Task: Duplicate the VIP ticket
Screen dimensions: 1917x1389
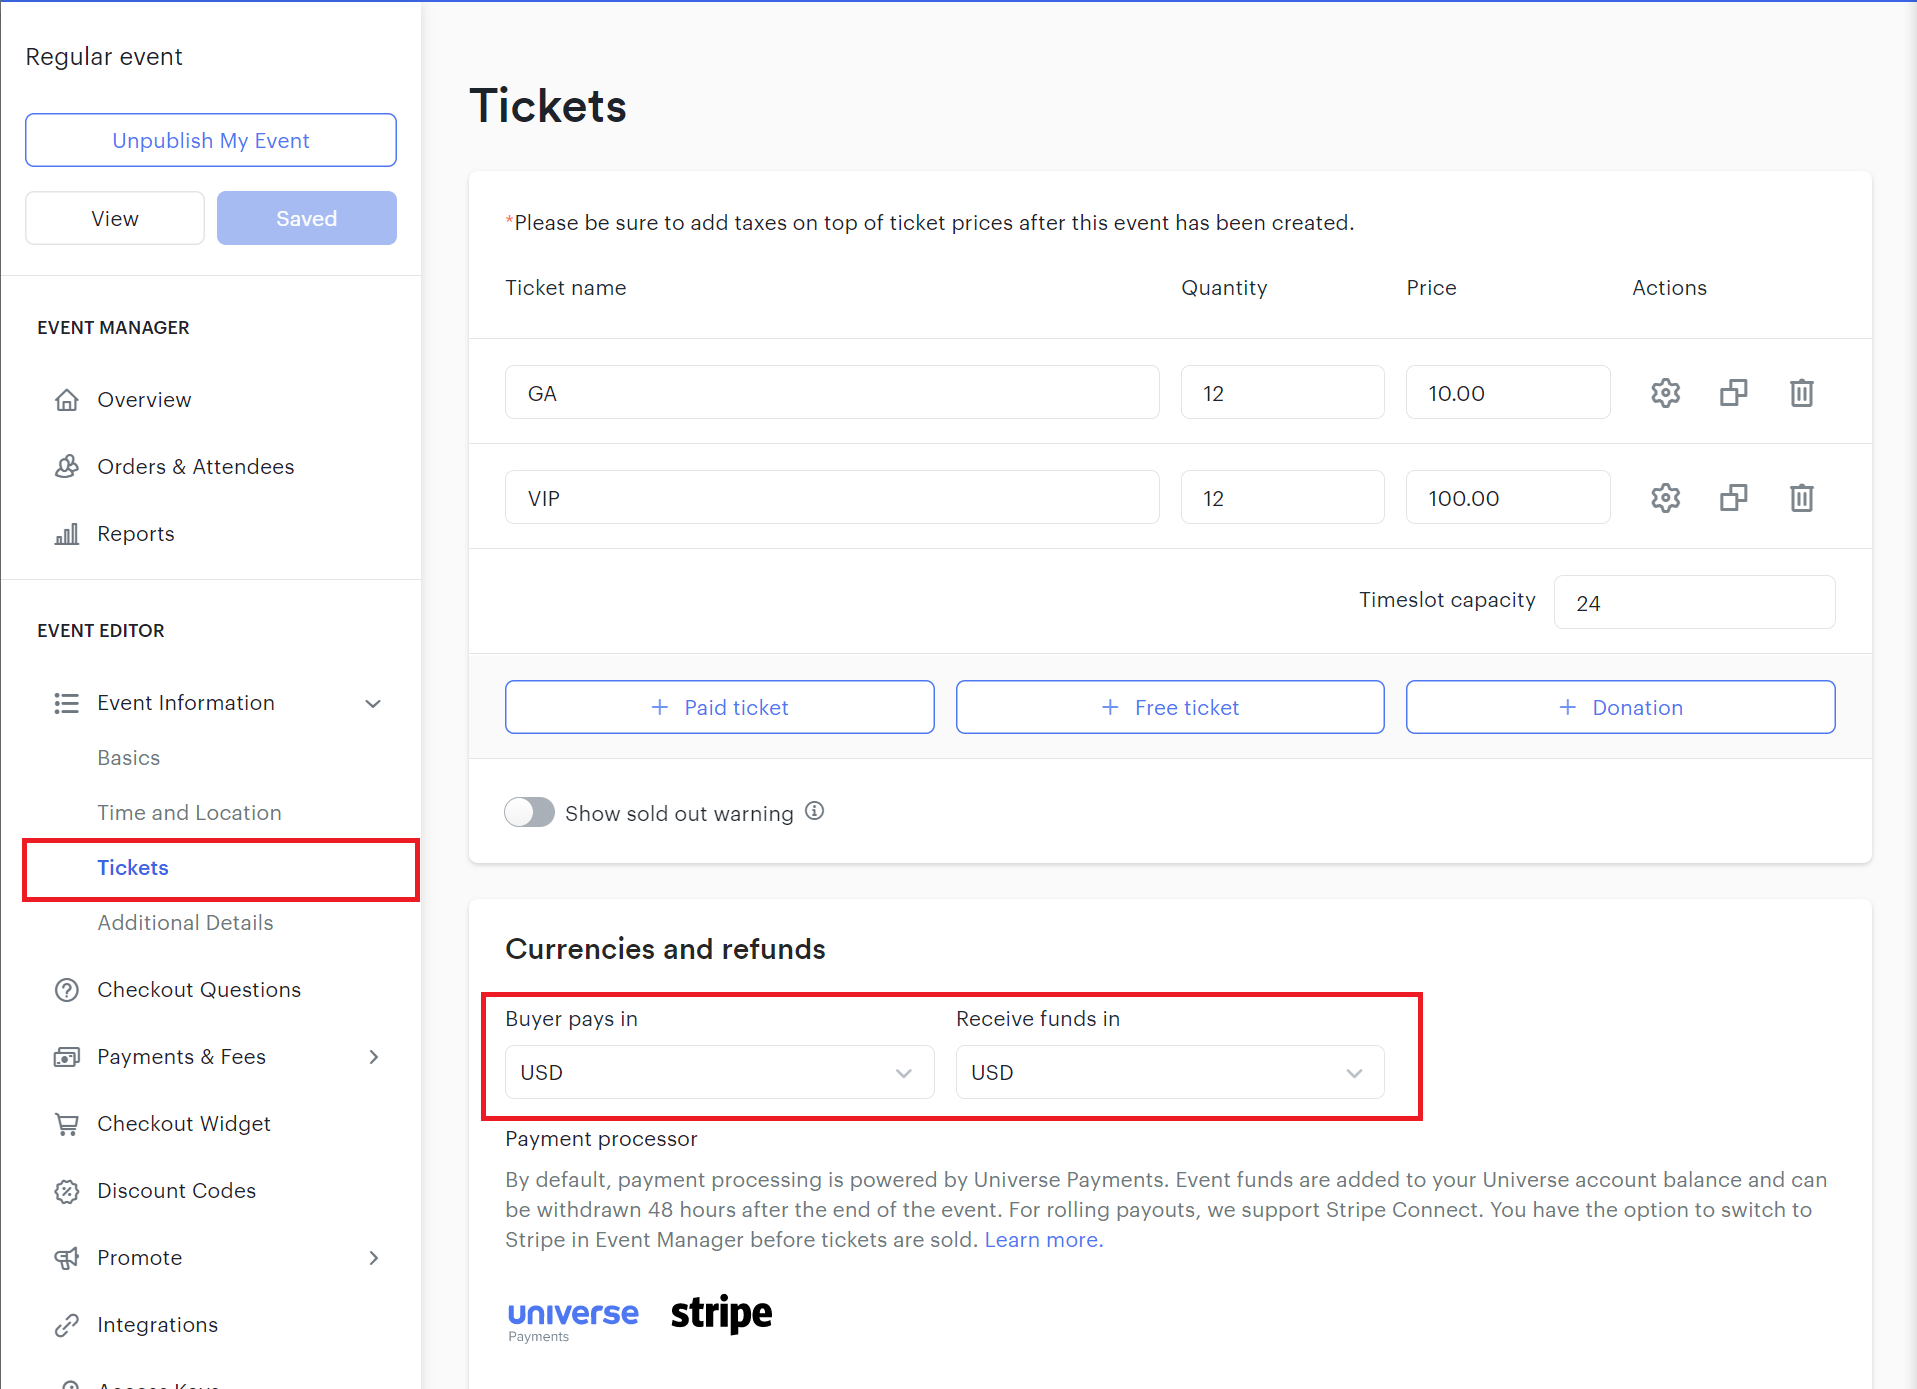Action: coord(1733,498)
